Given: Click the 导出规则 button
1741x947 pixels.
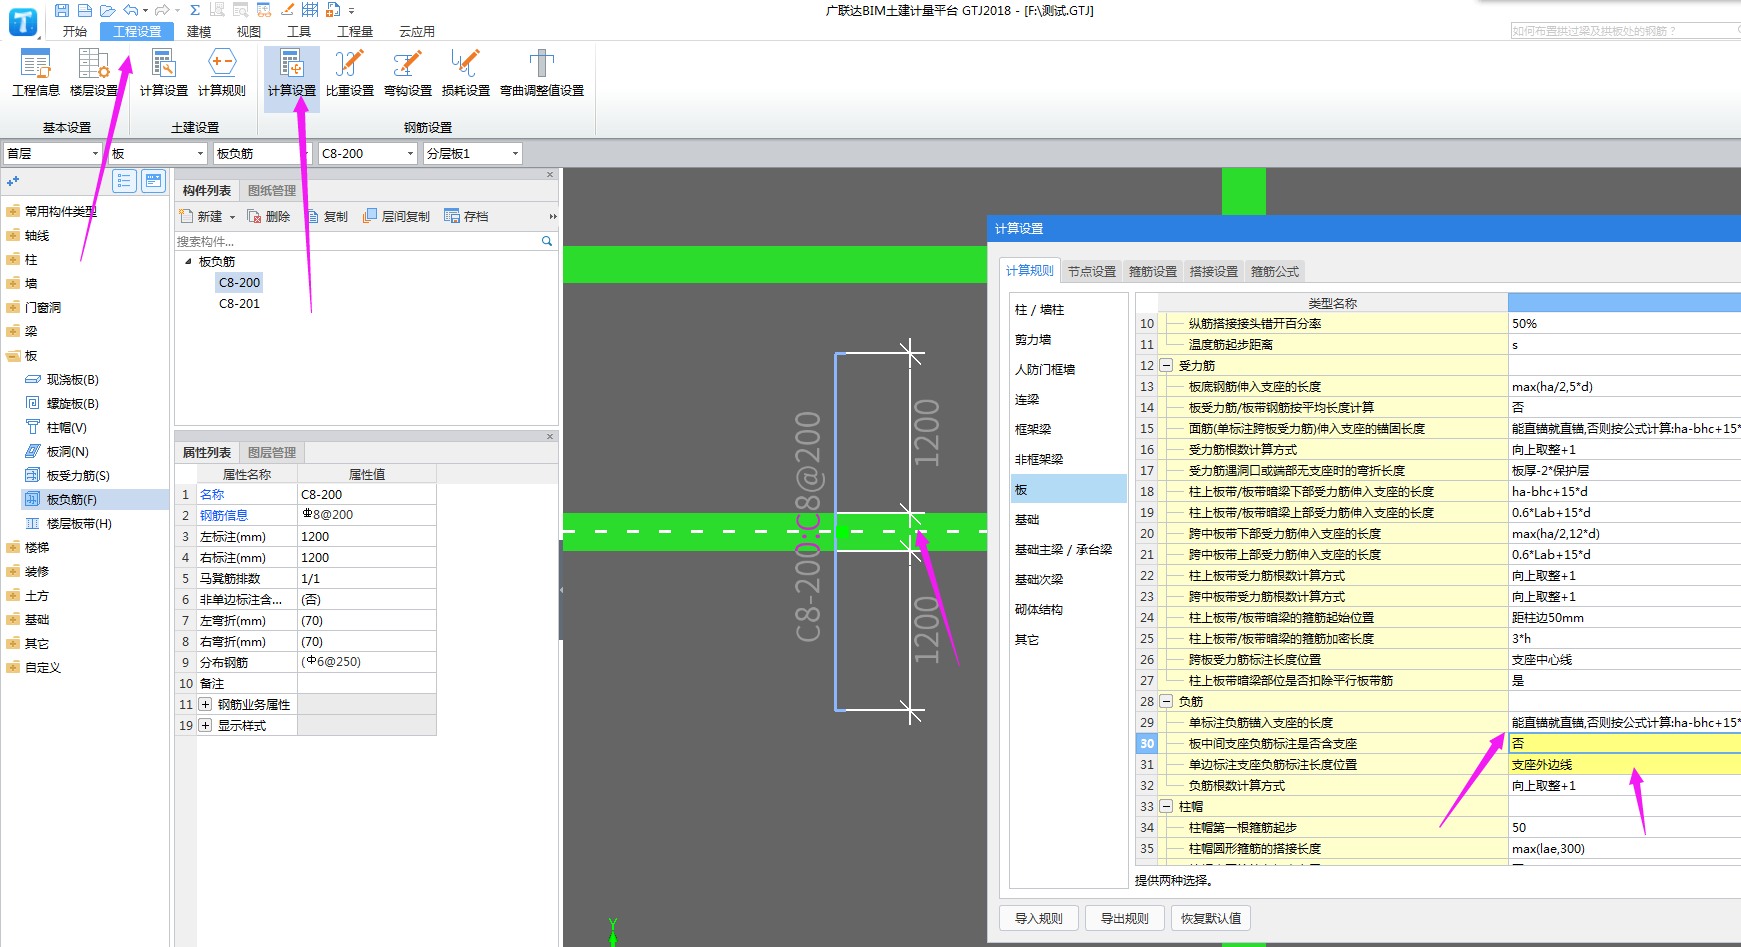Looking at the screenshot, I should click(x=1125, y=919).
